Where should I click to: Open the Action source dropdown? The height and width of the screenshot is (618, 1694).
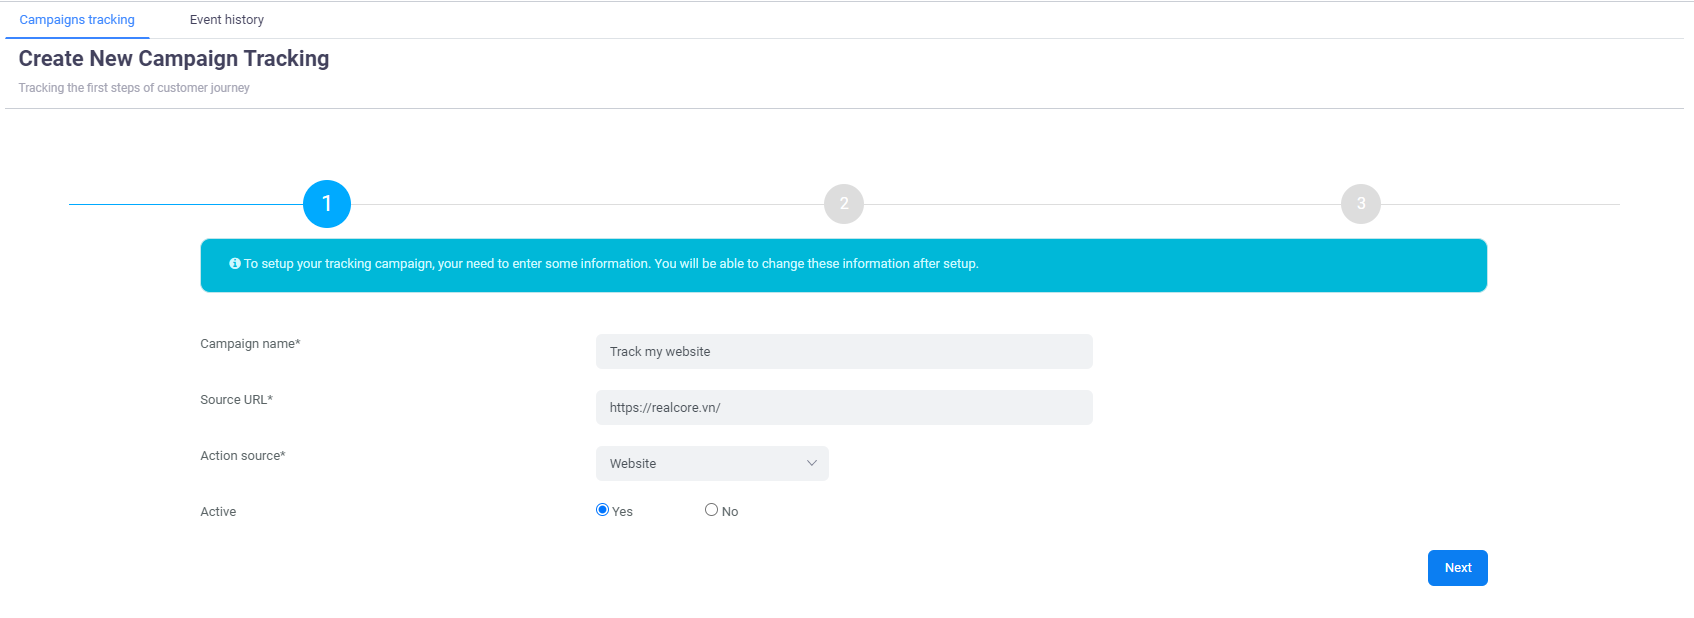click(712, 464)
